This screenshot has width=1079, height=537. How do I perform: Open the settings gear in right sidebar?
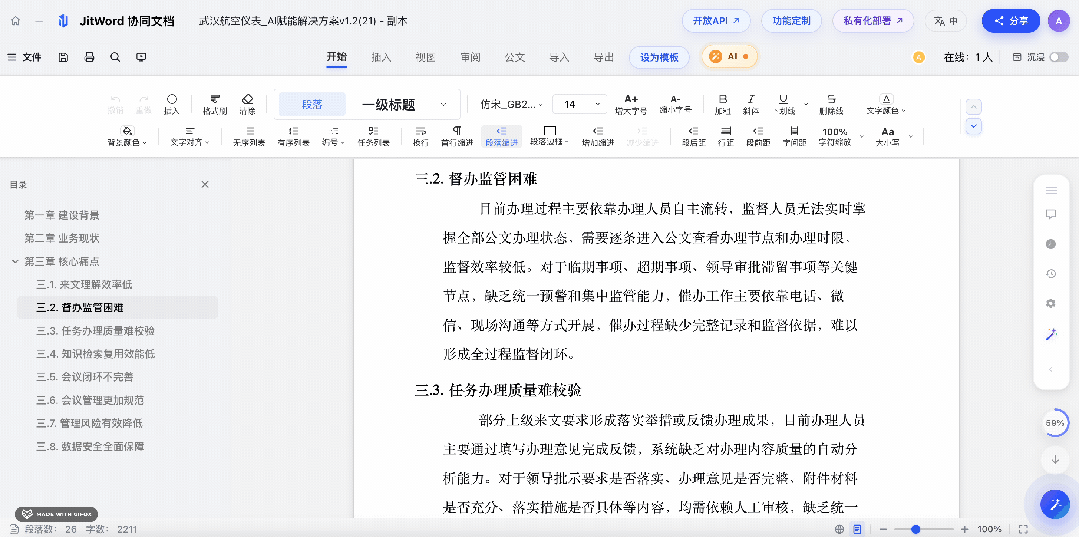[1051, 304]
